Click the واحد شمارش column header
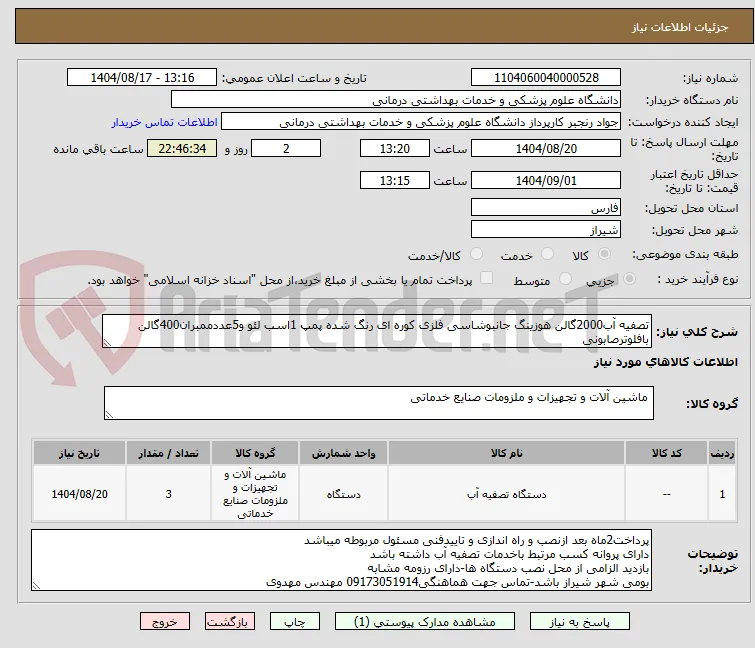 343,453
